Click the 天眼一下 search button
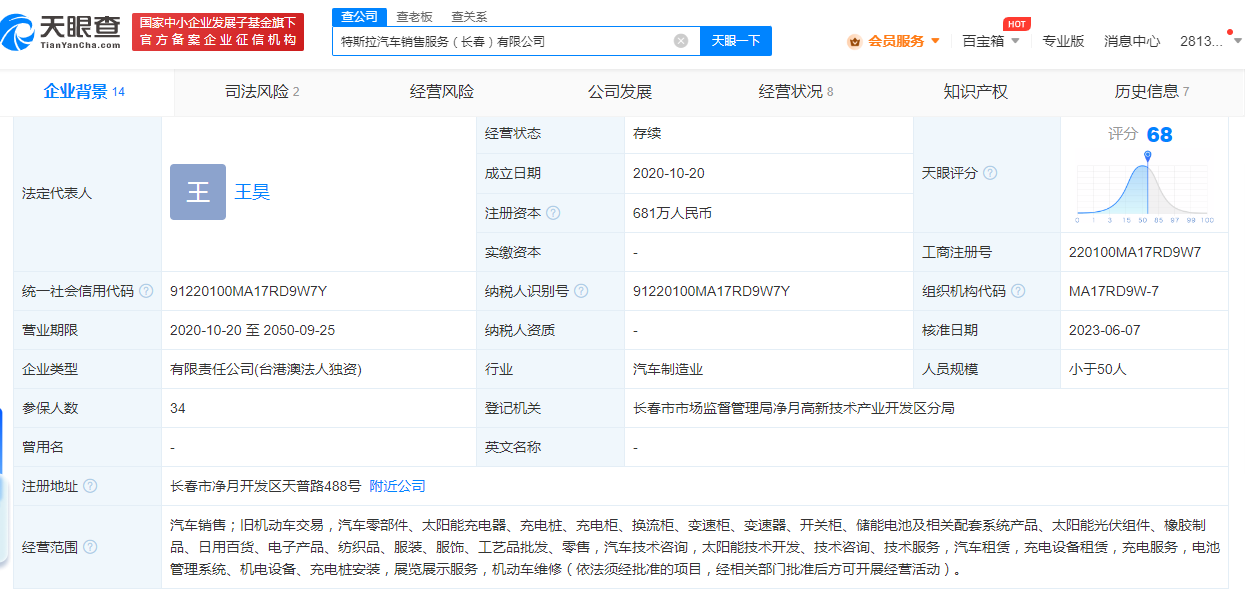Image resolution: width=1245 pixels, height=595 pixels. tap(735, 41)
